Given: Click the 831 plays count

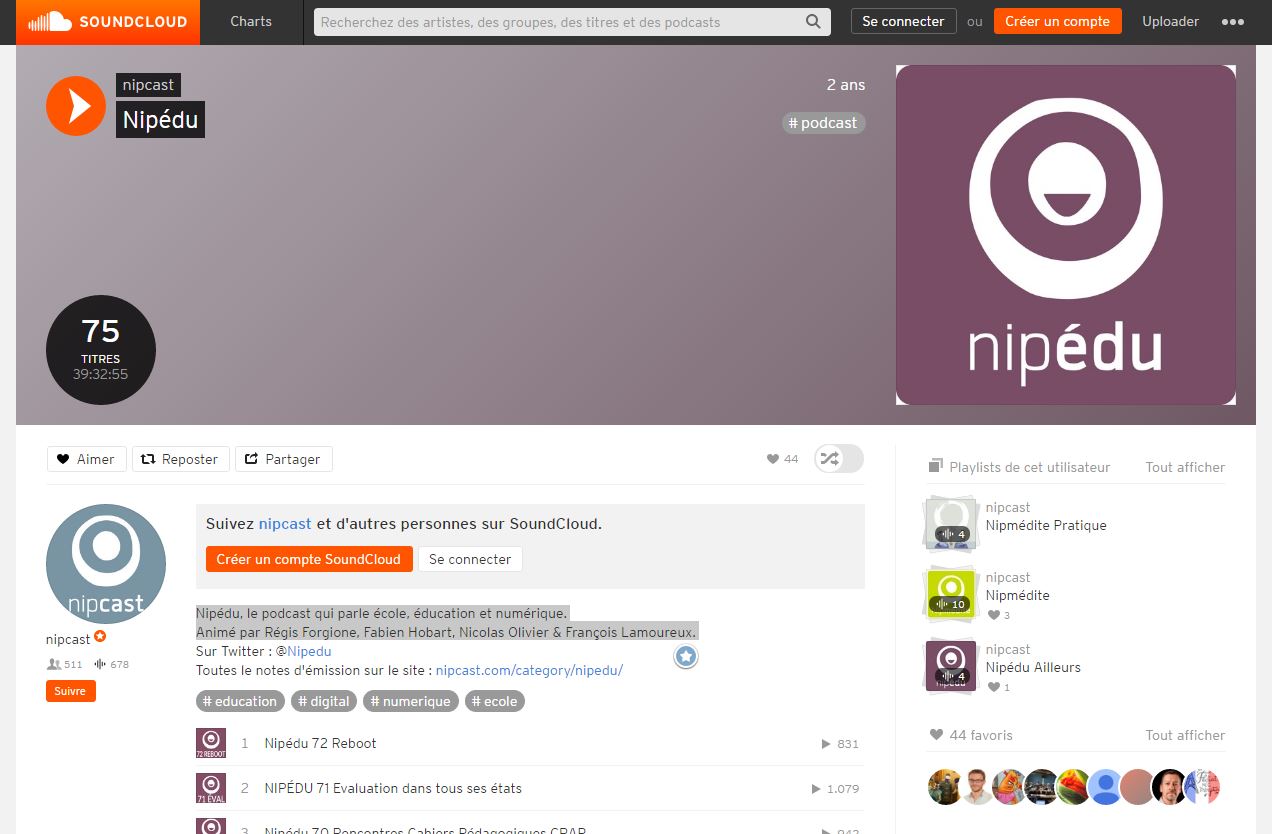Looking at the screenshot, I should click(840, 744).
